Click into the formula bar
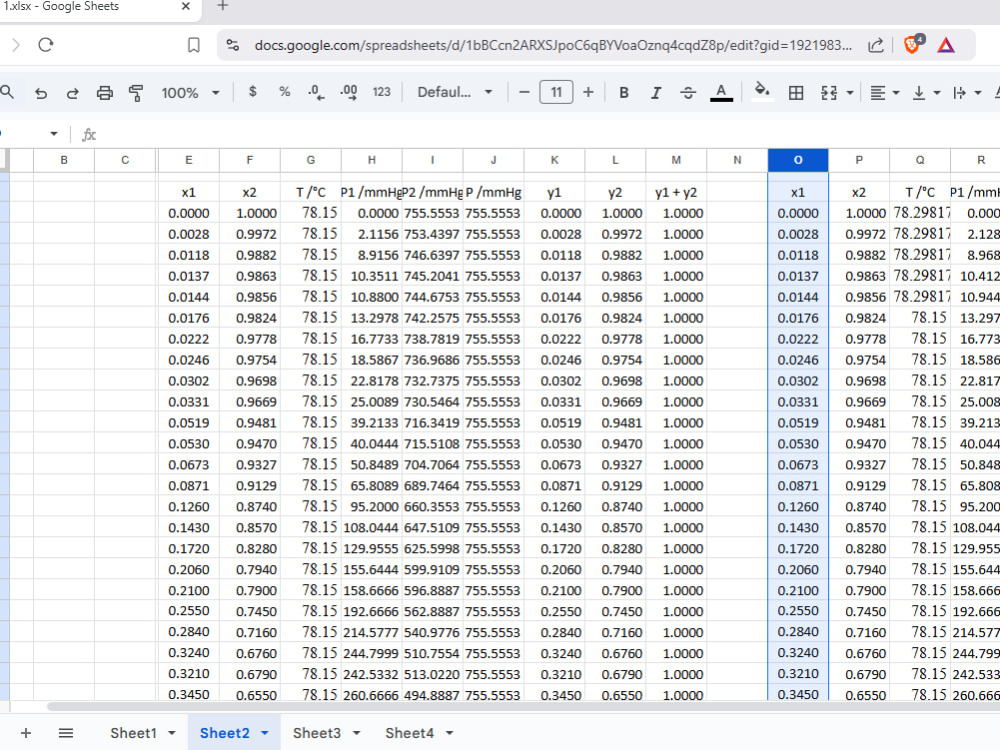The image size is (1000, 750). (548, 134)
